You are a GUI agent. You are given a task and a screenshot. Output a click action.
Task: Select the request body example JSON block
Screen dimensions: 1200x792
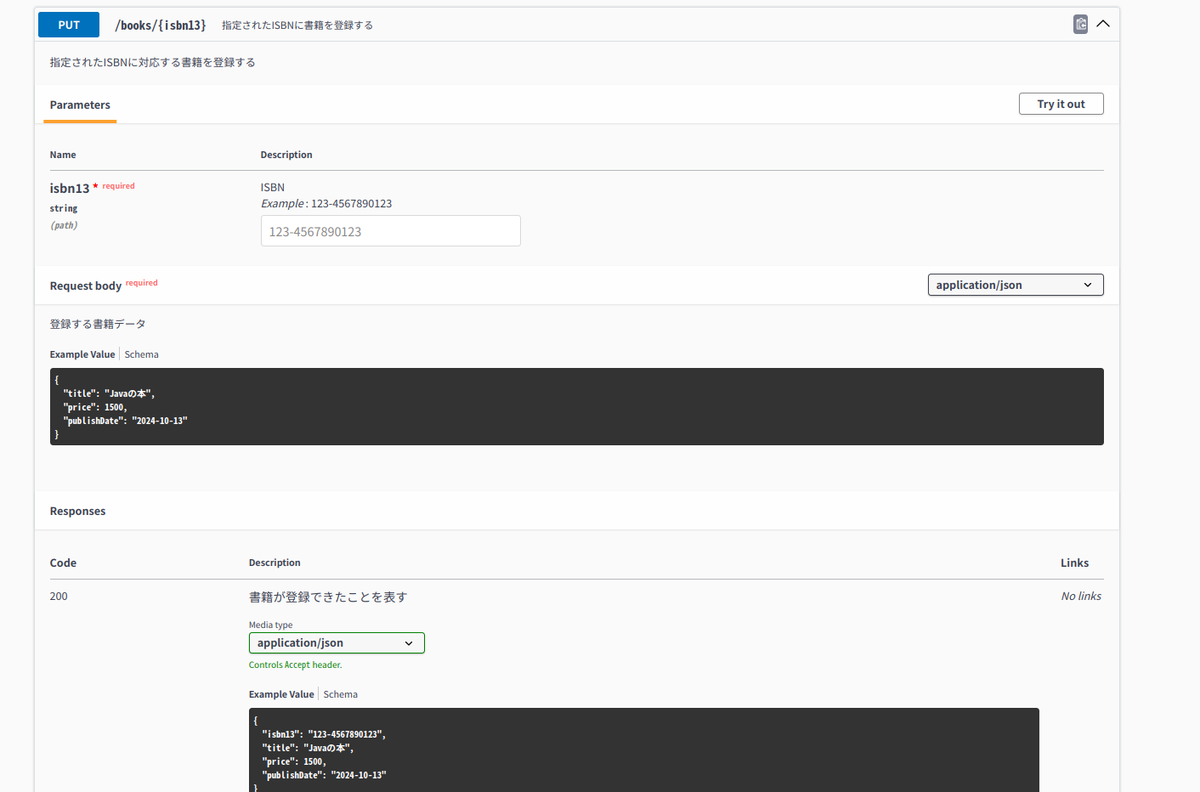tap(576, 406)
